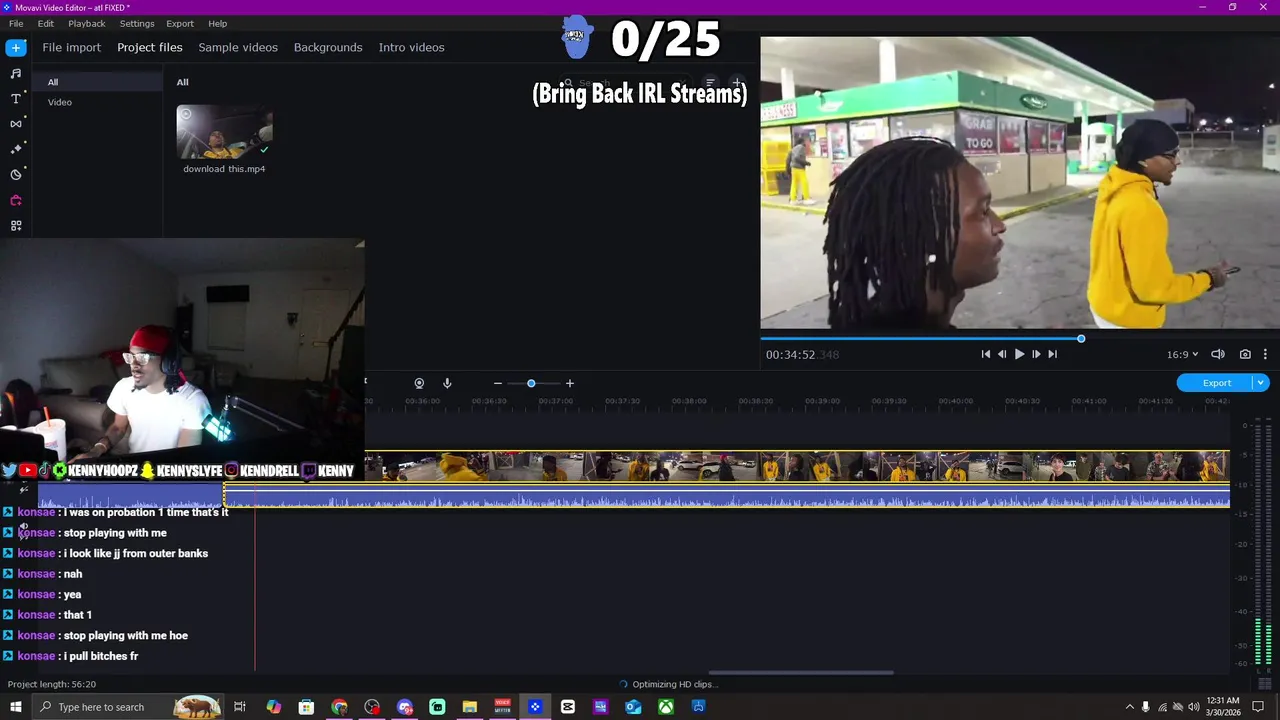Screen dimensions: 1280x720
Task: Open the Export menu in menu bar
Action: (180, 23)
